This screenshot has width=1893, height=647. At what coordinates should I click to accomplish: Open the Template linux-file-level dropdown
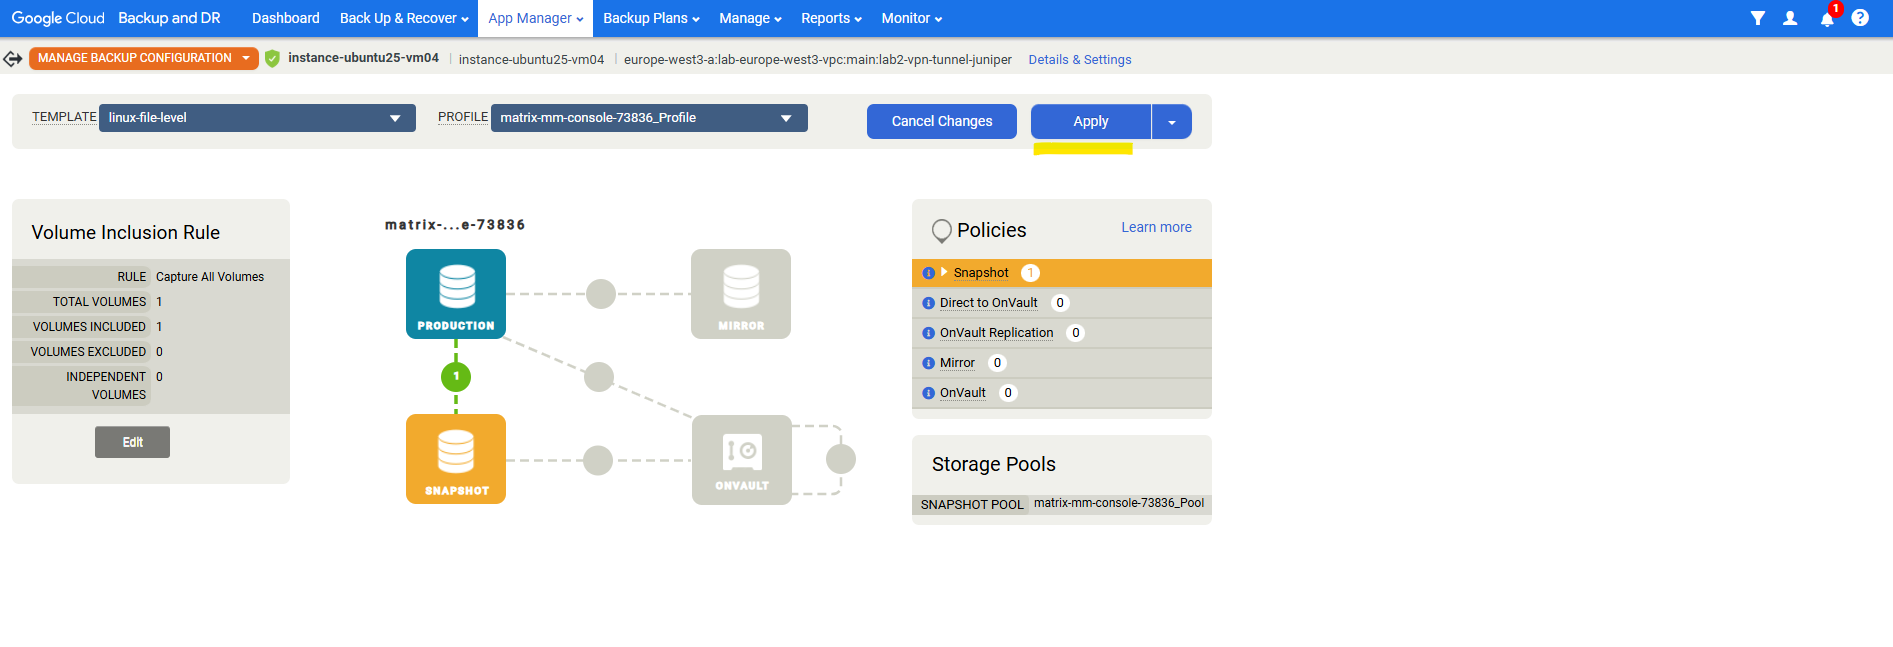click(257, 118)
